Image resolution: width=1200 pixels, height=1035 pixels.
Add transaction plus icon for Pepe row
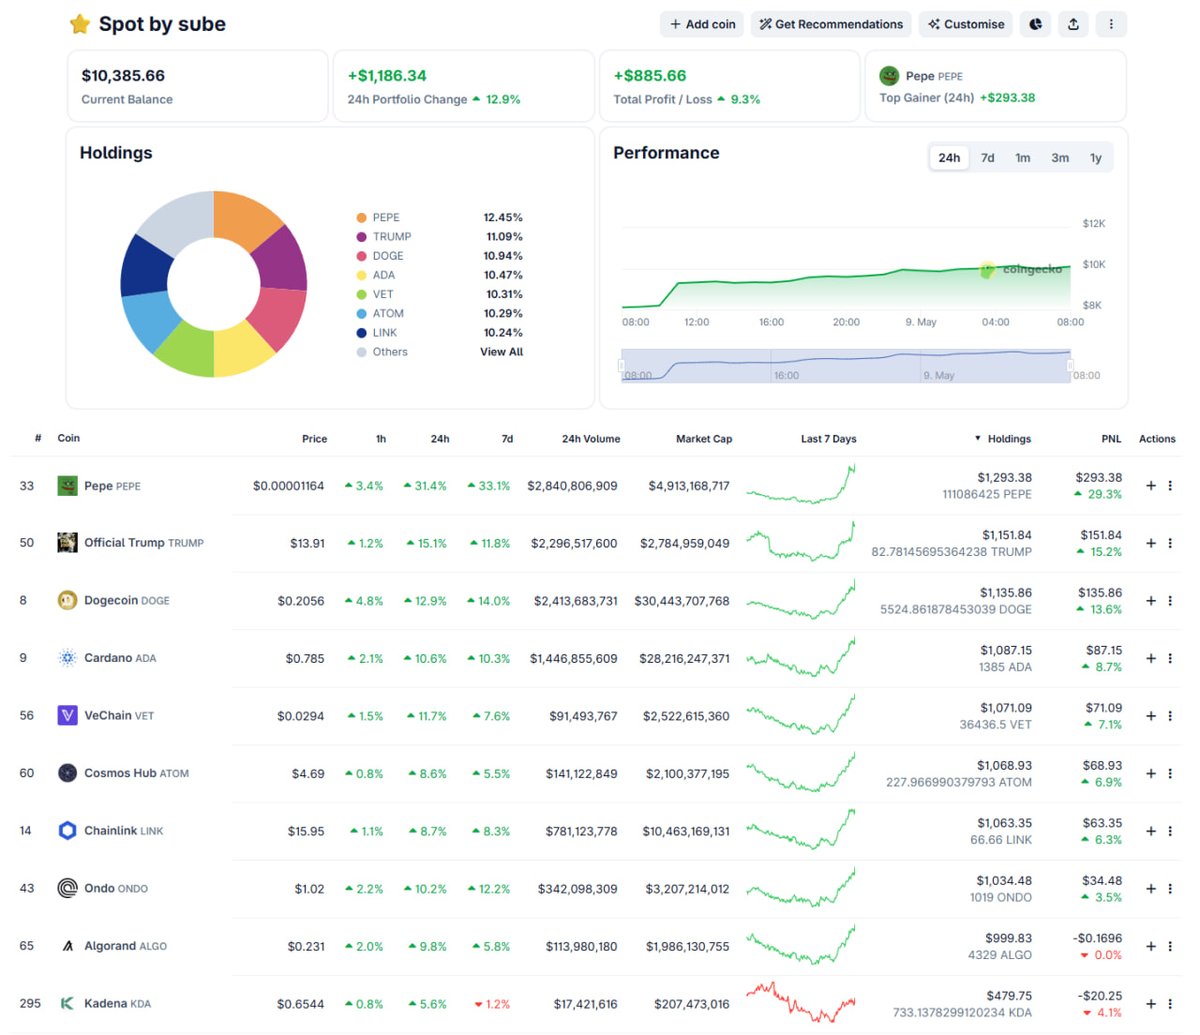pos(1151,486)
